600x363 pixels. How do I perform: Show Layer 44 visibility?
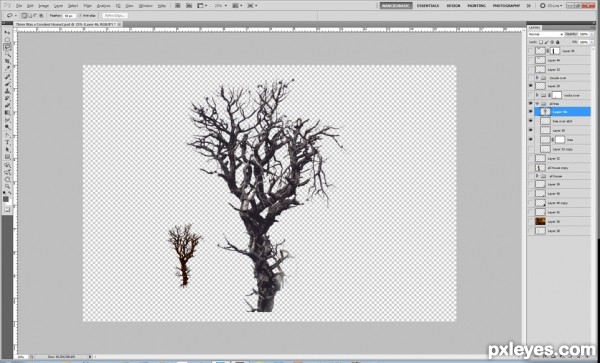(x=530, y=60)
